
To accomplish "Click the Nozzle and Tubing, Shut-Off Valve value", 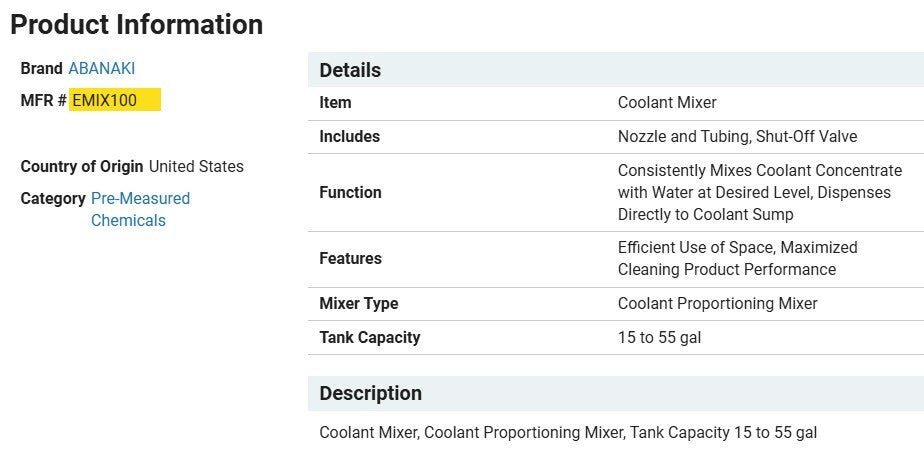I will [x=737, y=136].
